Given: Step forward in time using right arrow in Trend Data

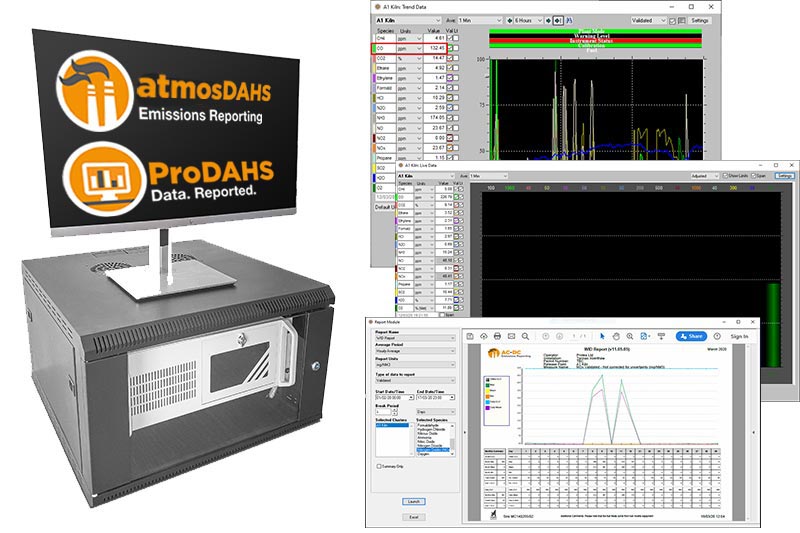Looking at the screenshot, I should (548, 21).
